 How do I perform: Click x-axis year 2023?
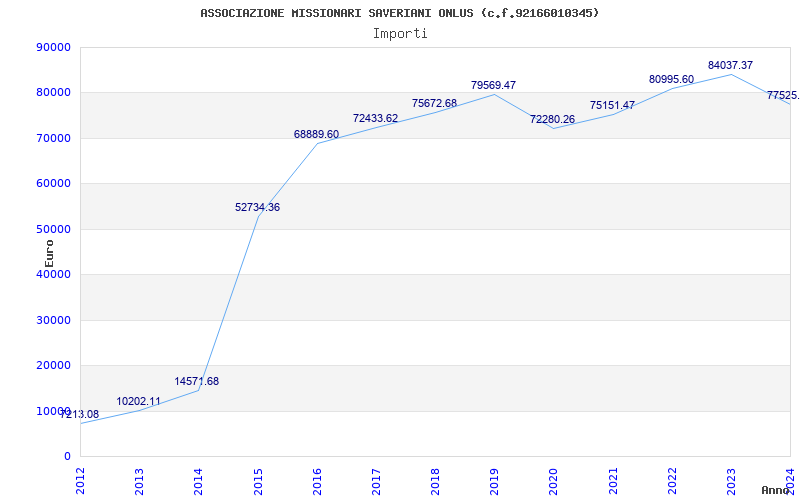click(731, 482)
